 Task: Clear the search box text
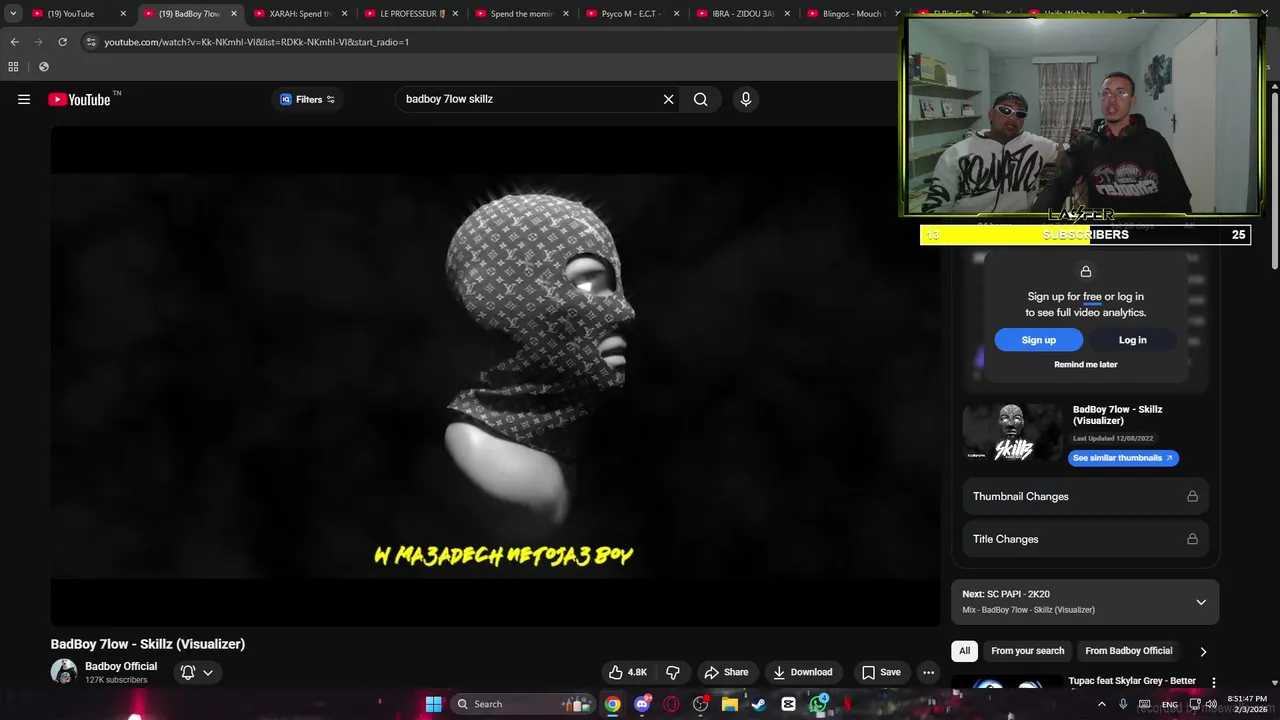tap(669, 99)
